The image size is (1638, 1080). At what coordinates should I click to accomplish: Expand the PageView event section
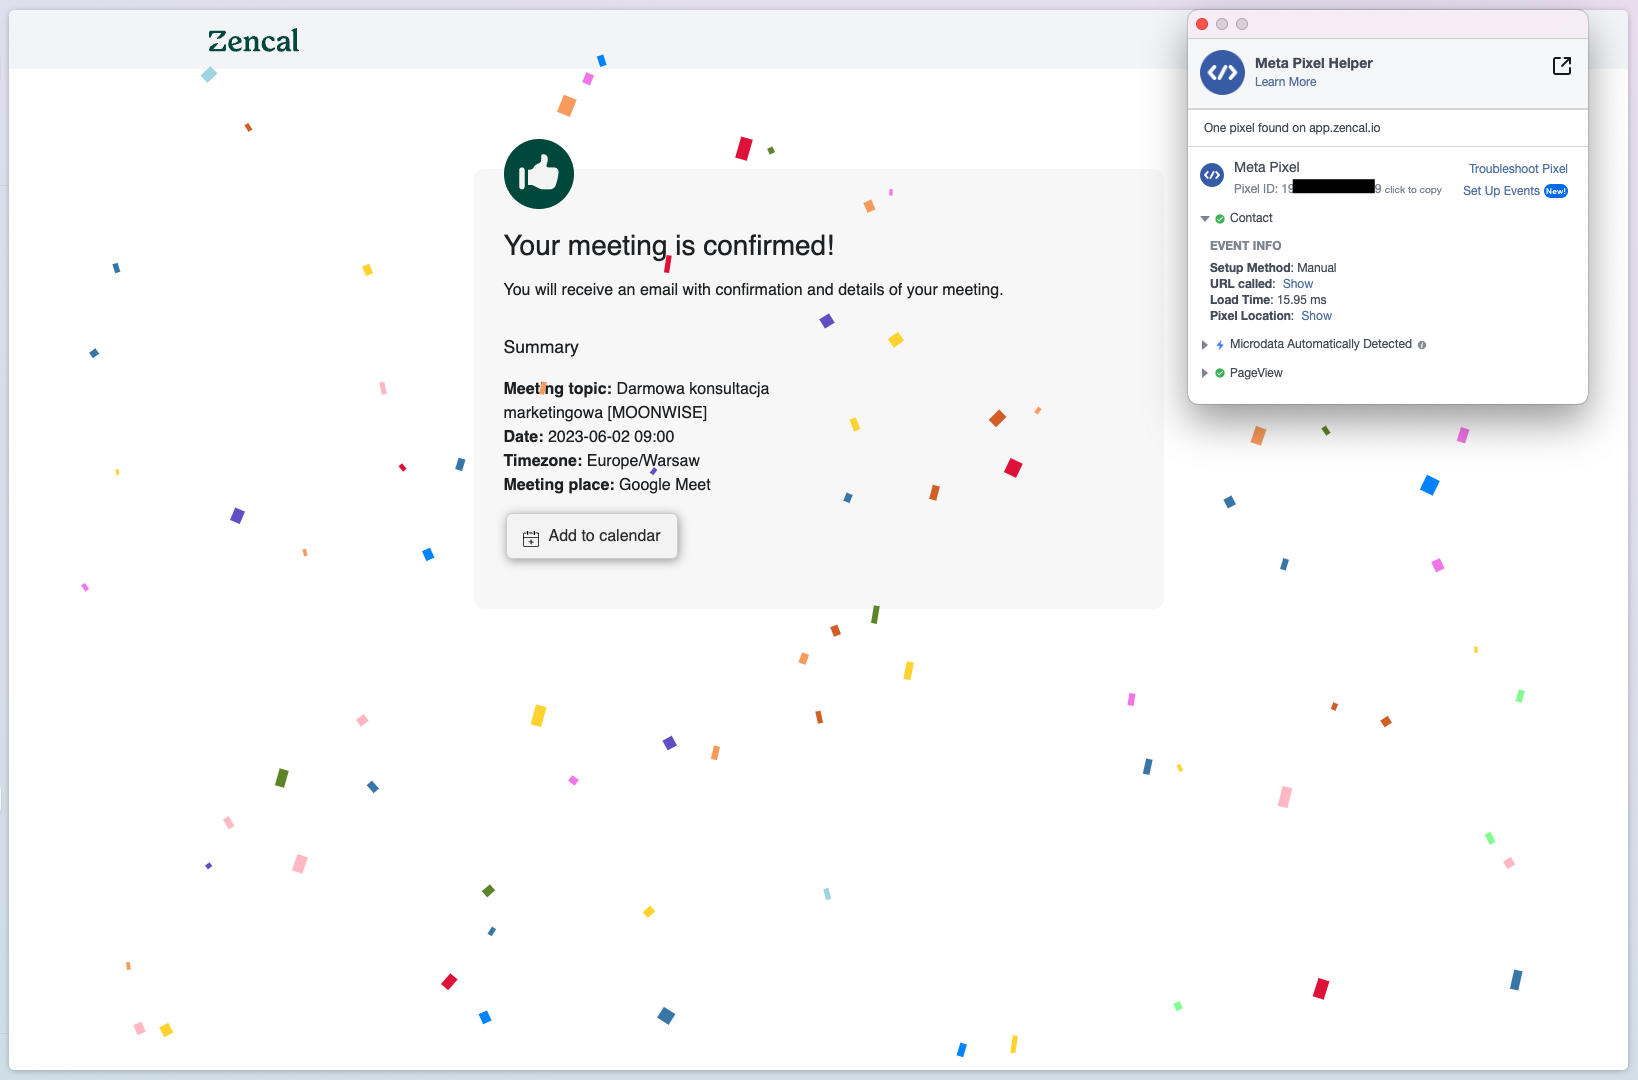click(x=1205, y=373)
